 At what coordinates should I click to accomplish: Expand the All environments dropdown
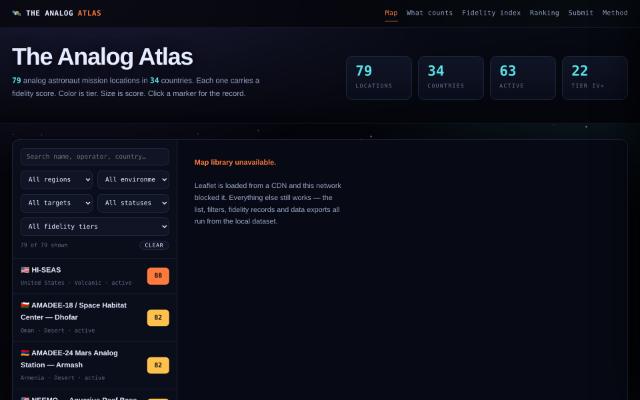click(133, 180)
